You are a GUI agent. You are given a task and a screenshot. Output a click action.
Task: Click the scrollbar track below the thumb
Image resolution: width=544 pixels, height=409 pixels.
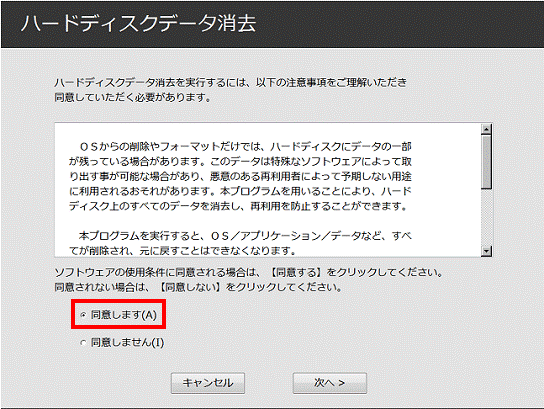pyautogui.click(x=486, y=218)
